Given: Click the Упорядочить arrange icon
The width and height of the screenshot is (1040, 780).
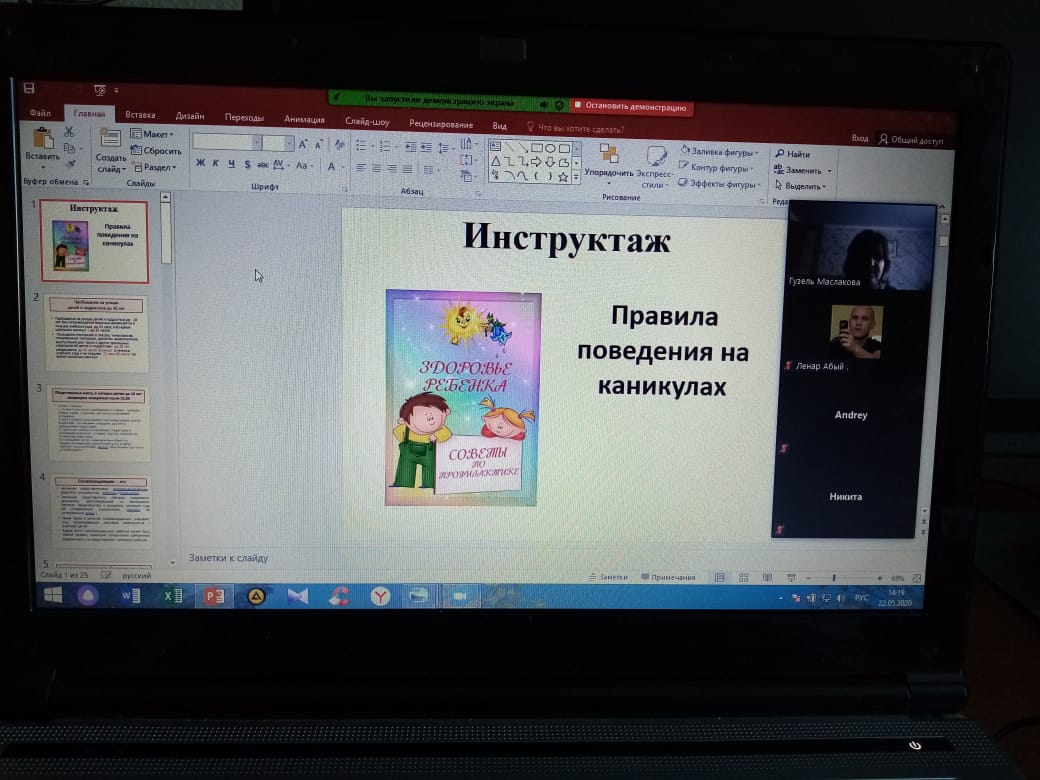Looking at the screenshot, I should click(x=608, y=154).
